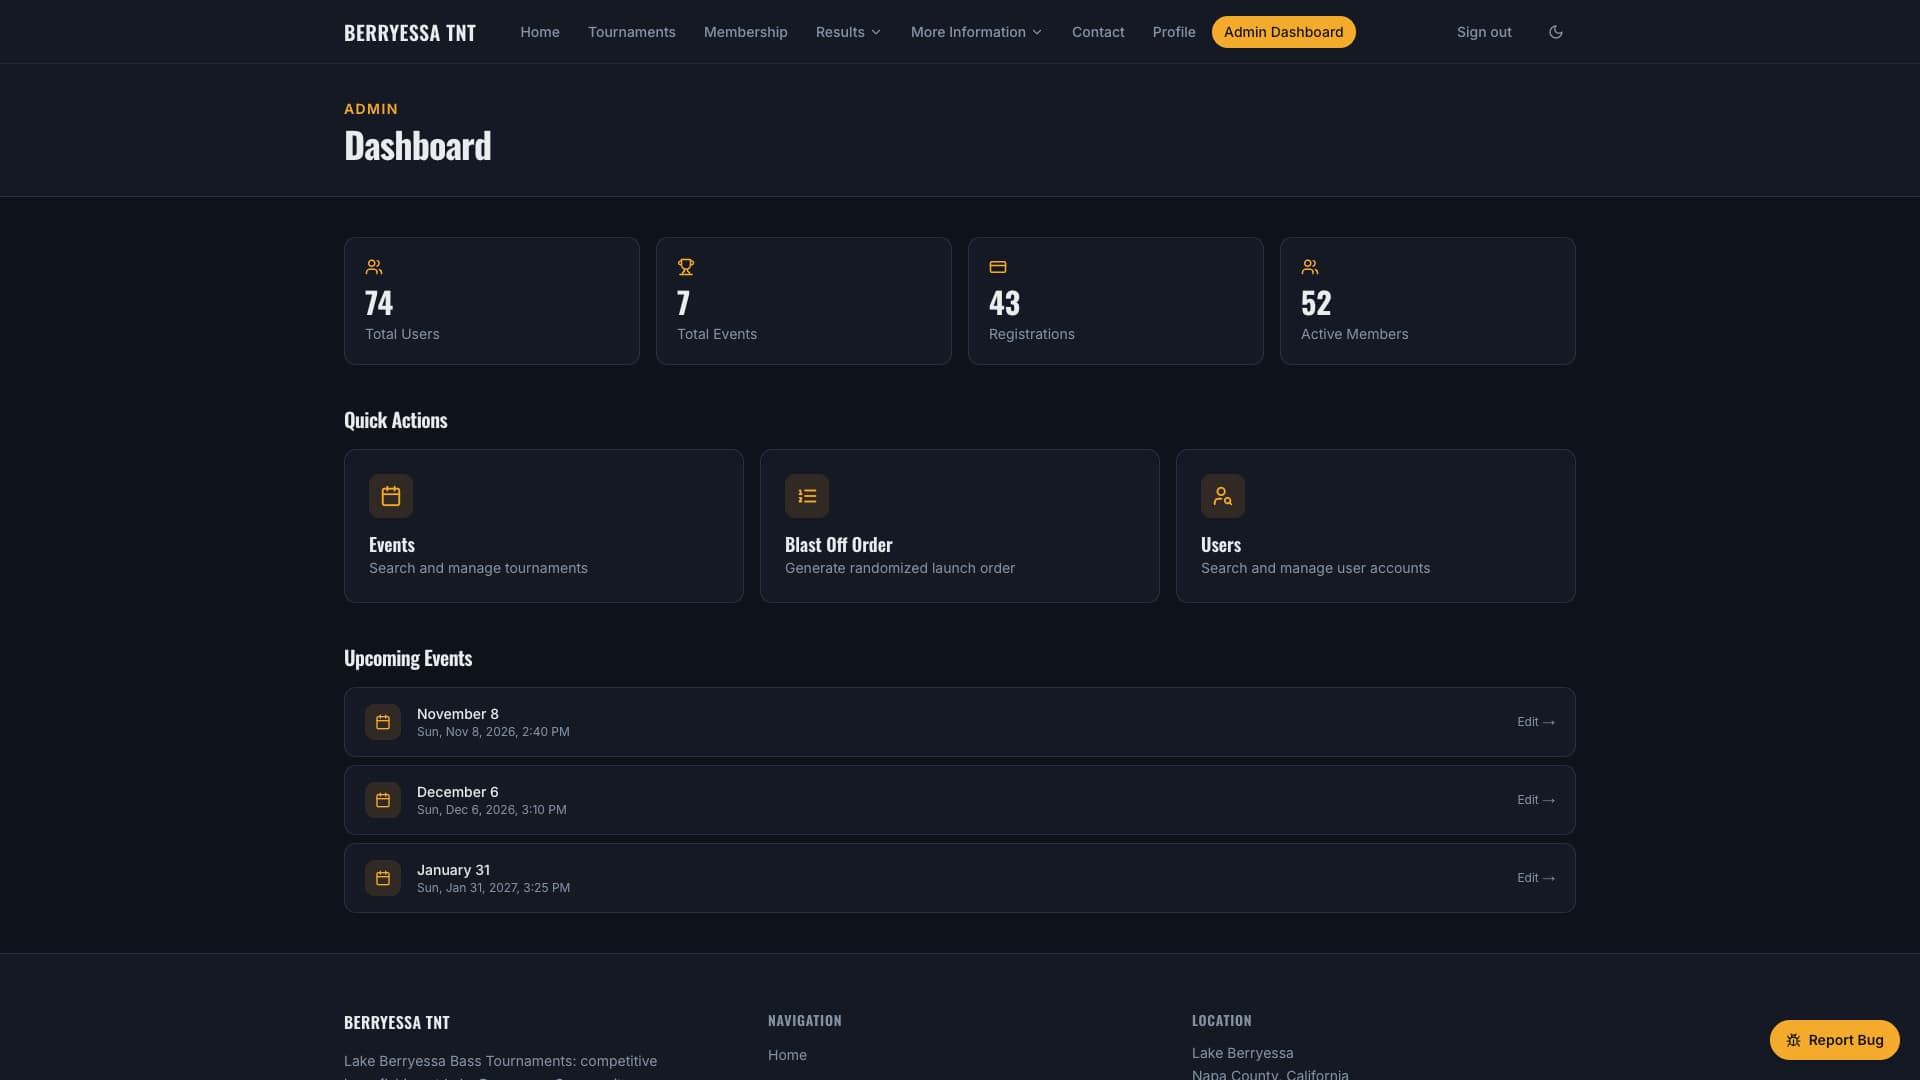Open the Contact nav item

1098,32
